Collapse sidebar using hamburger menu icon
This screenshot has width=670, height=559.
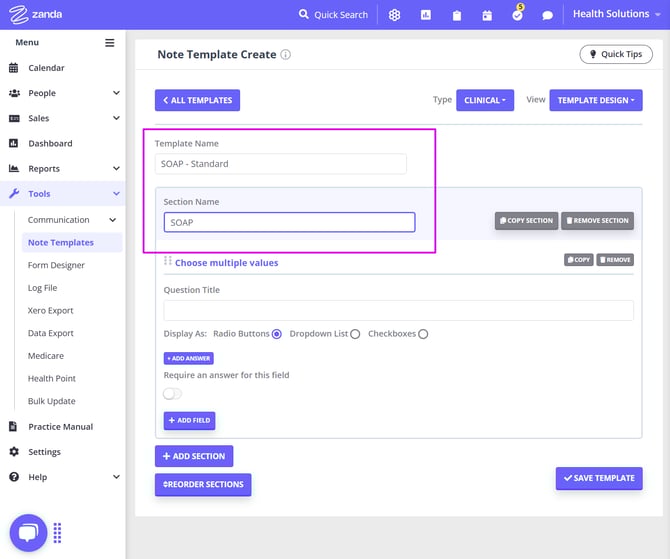click(110, 43)
